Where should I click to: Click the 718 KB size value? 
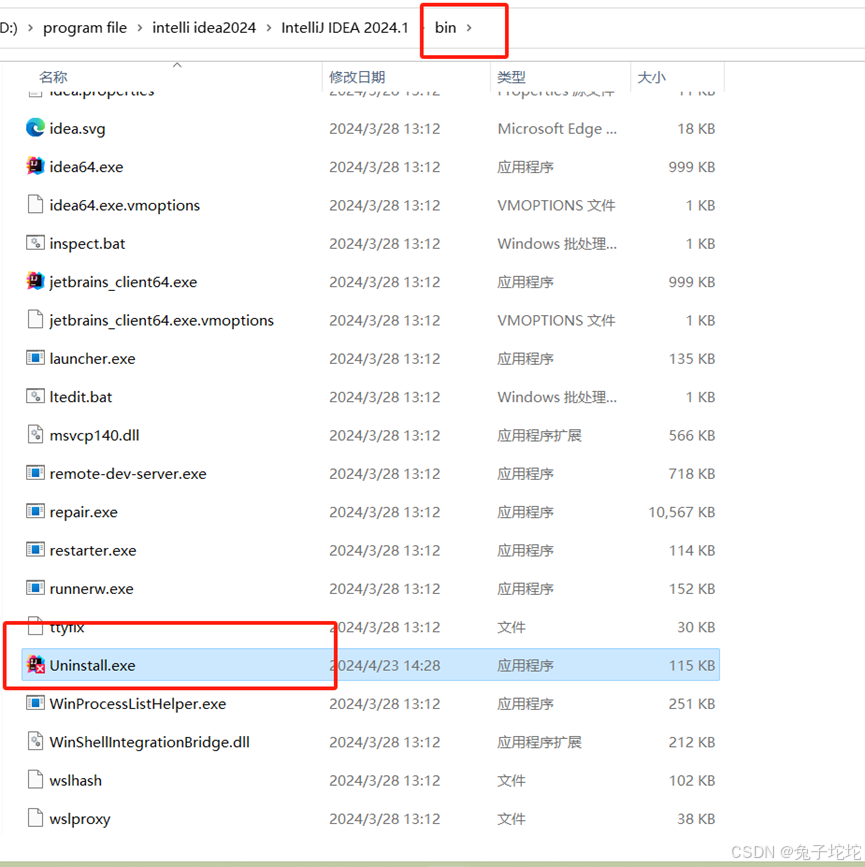click(692, 473)
